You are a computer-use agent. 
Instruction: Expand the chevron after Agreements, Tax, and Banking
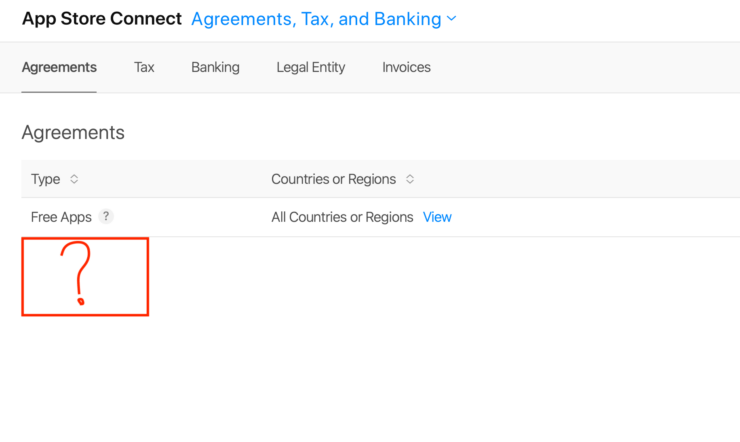452,19
